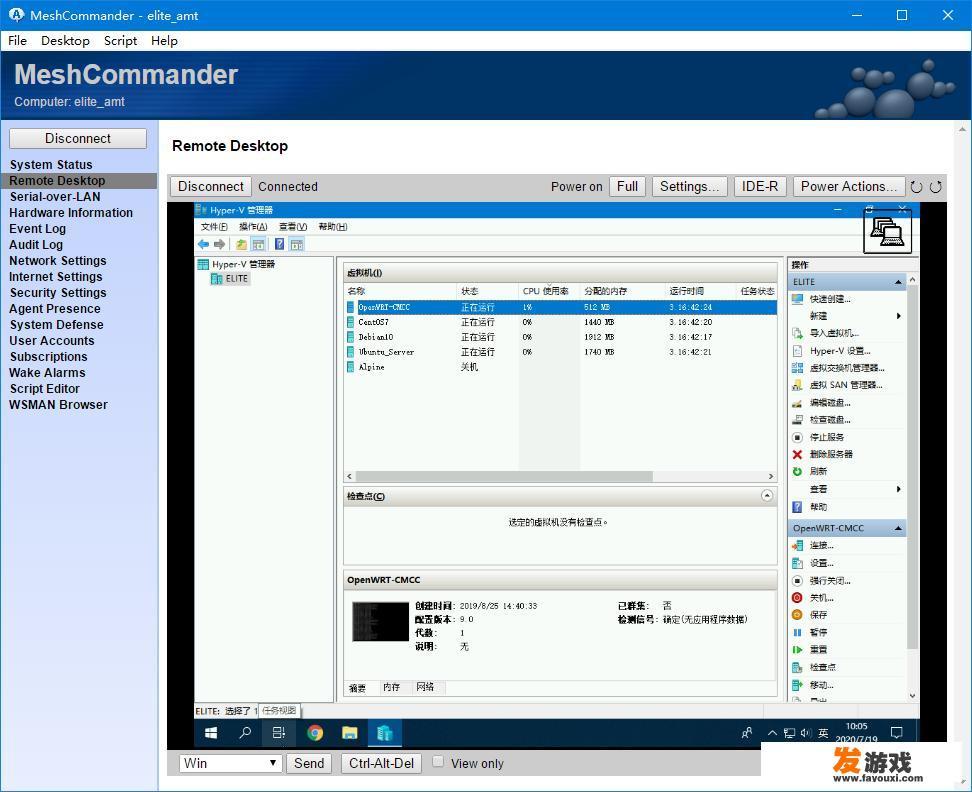Screen dimensions: 972x792
Task: Click the rotate counter-clockwise icon beside Power Actions
Action: (x=916, y=187)
